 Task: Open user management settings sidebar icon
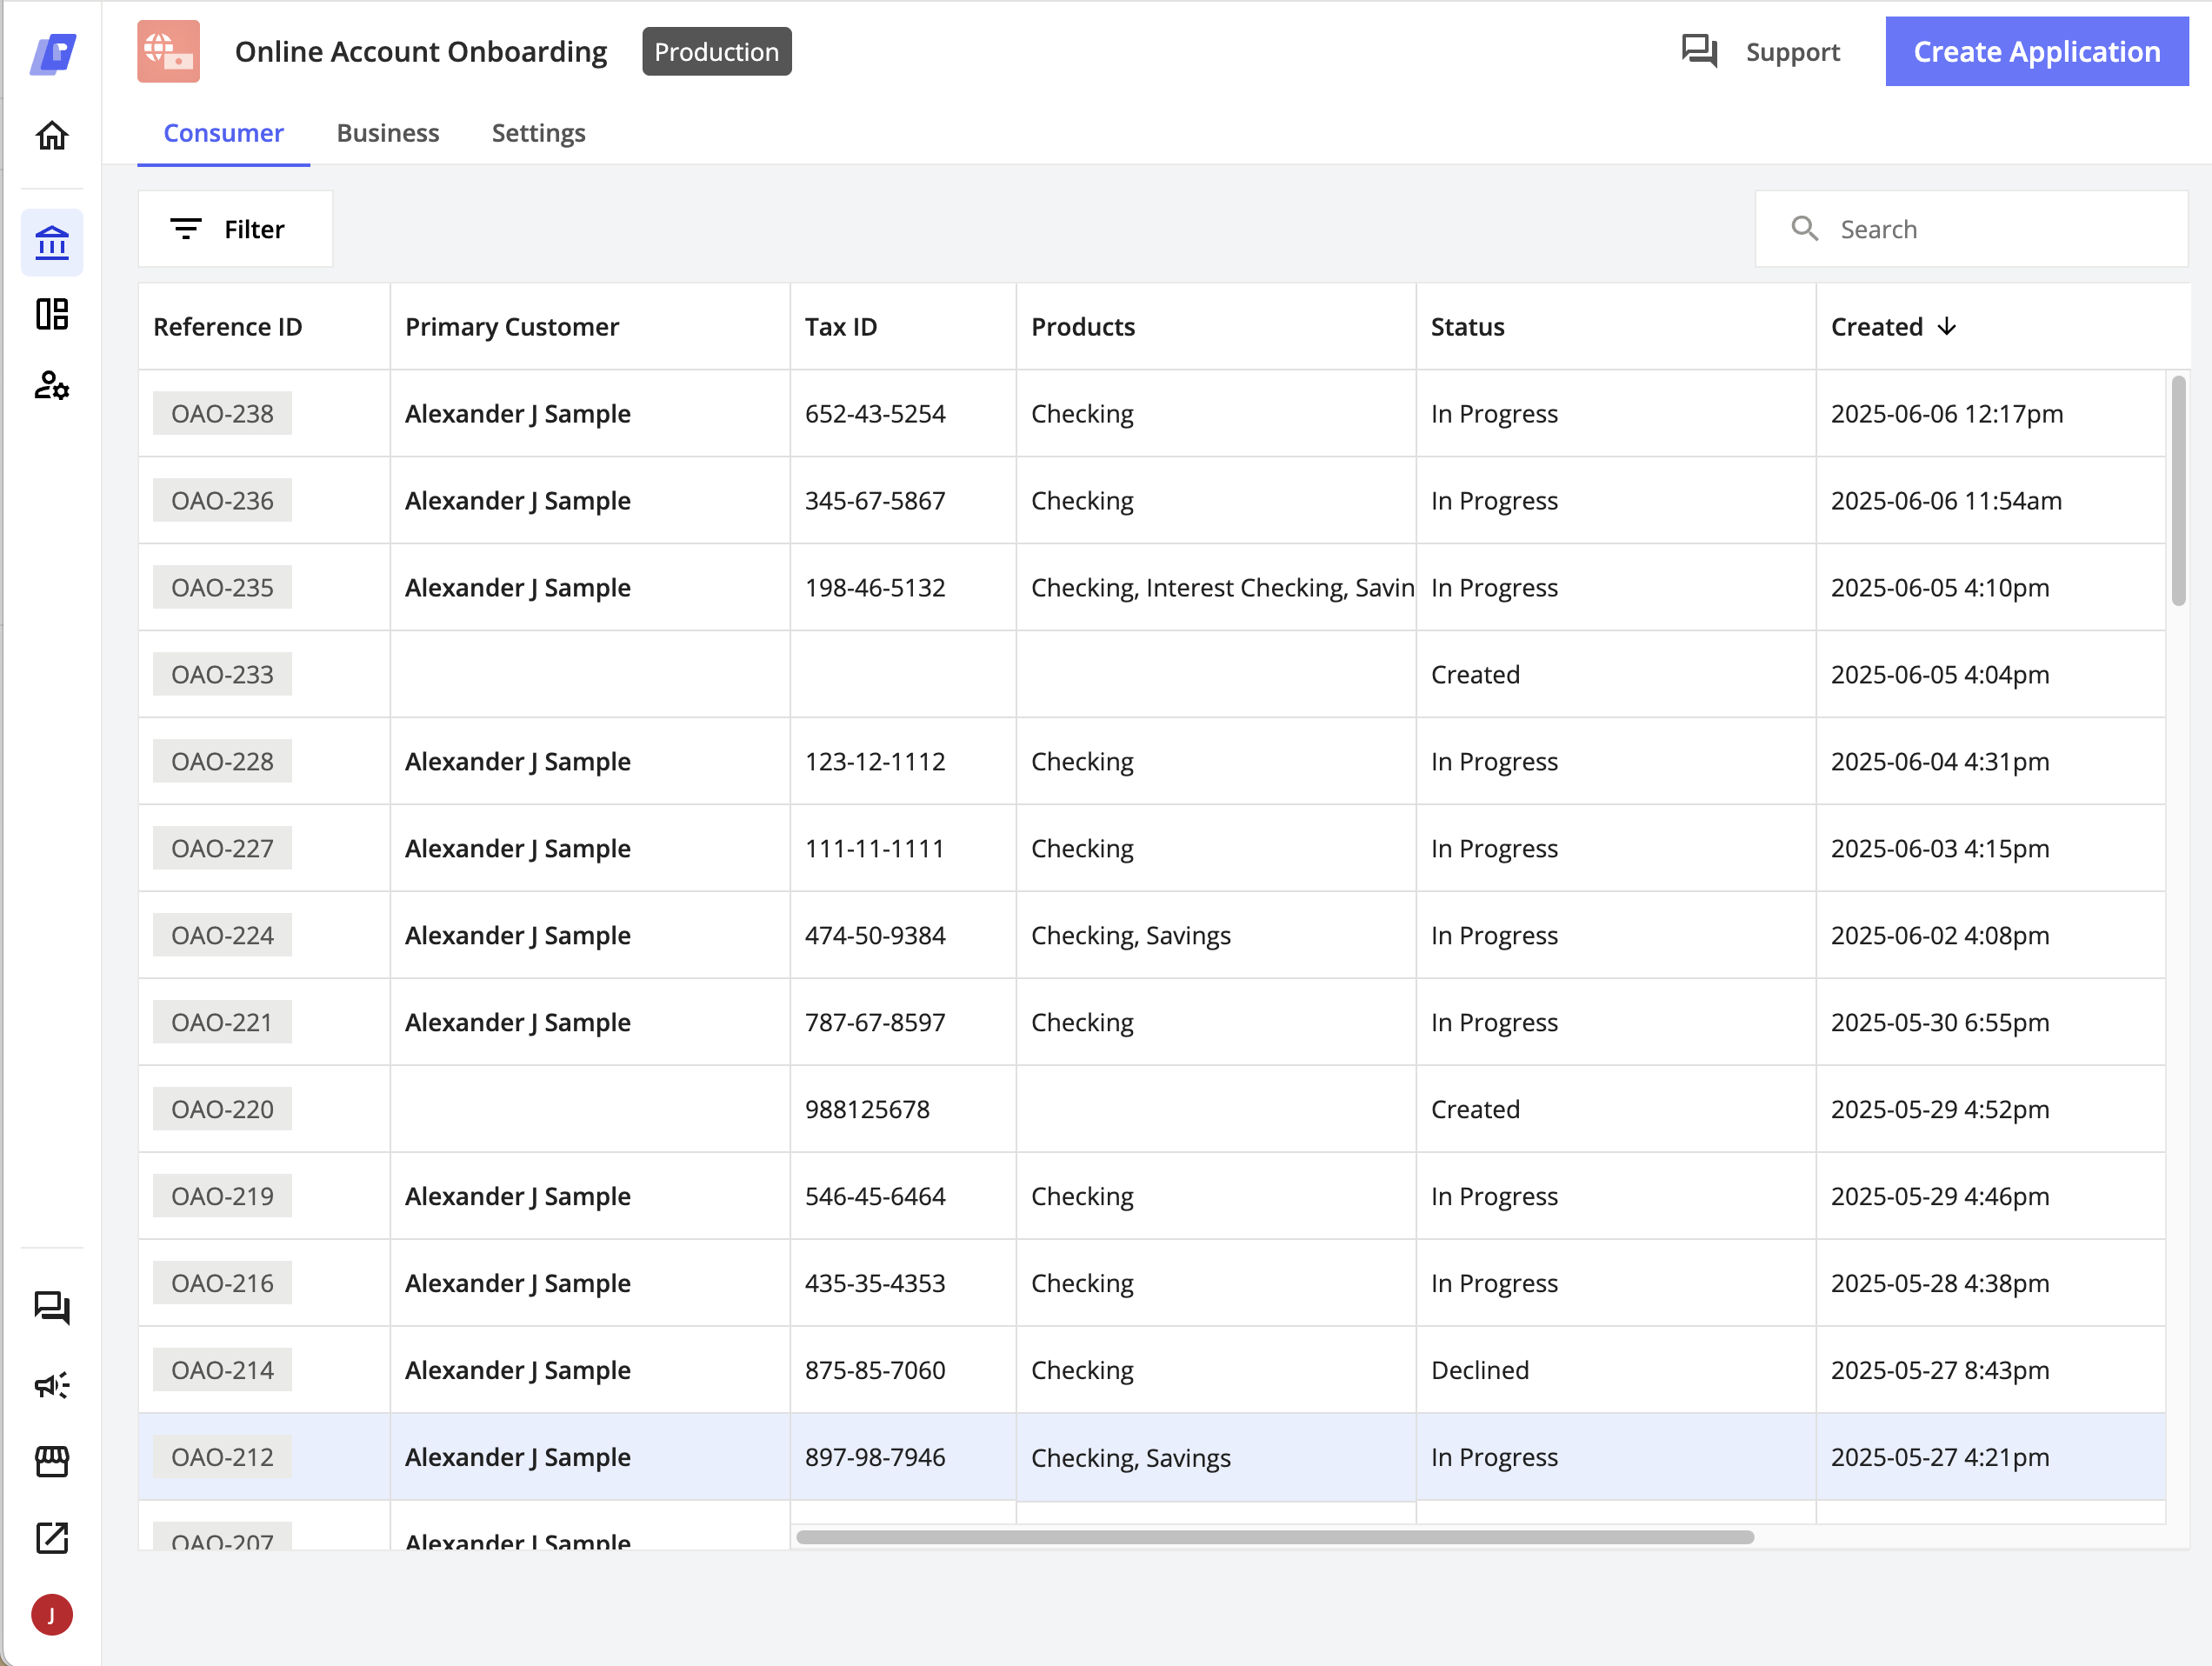(52, 386)
